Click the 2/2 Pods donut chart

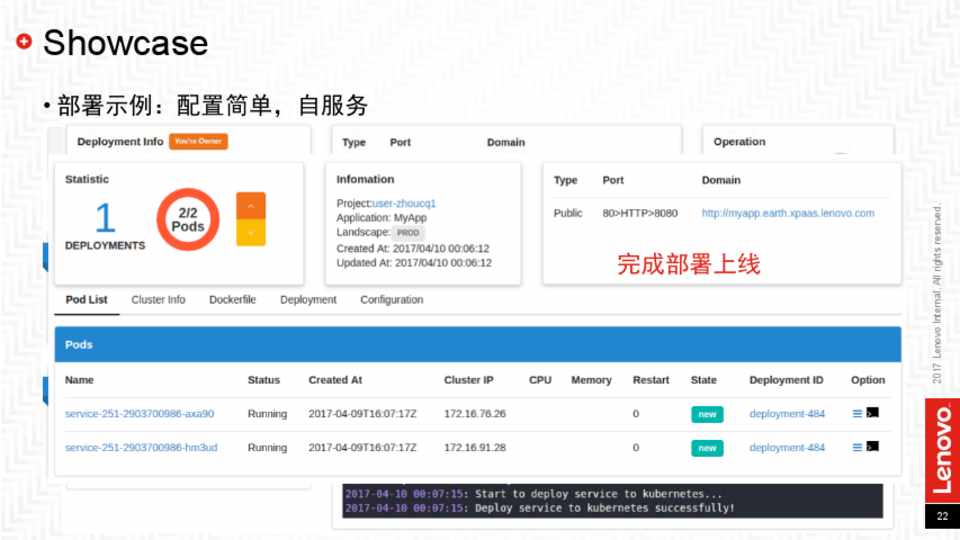pyautogui.click(x=188, y=219)
